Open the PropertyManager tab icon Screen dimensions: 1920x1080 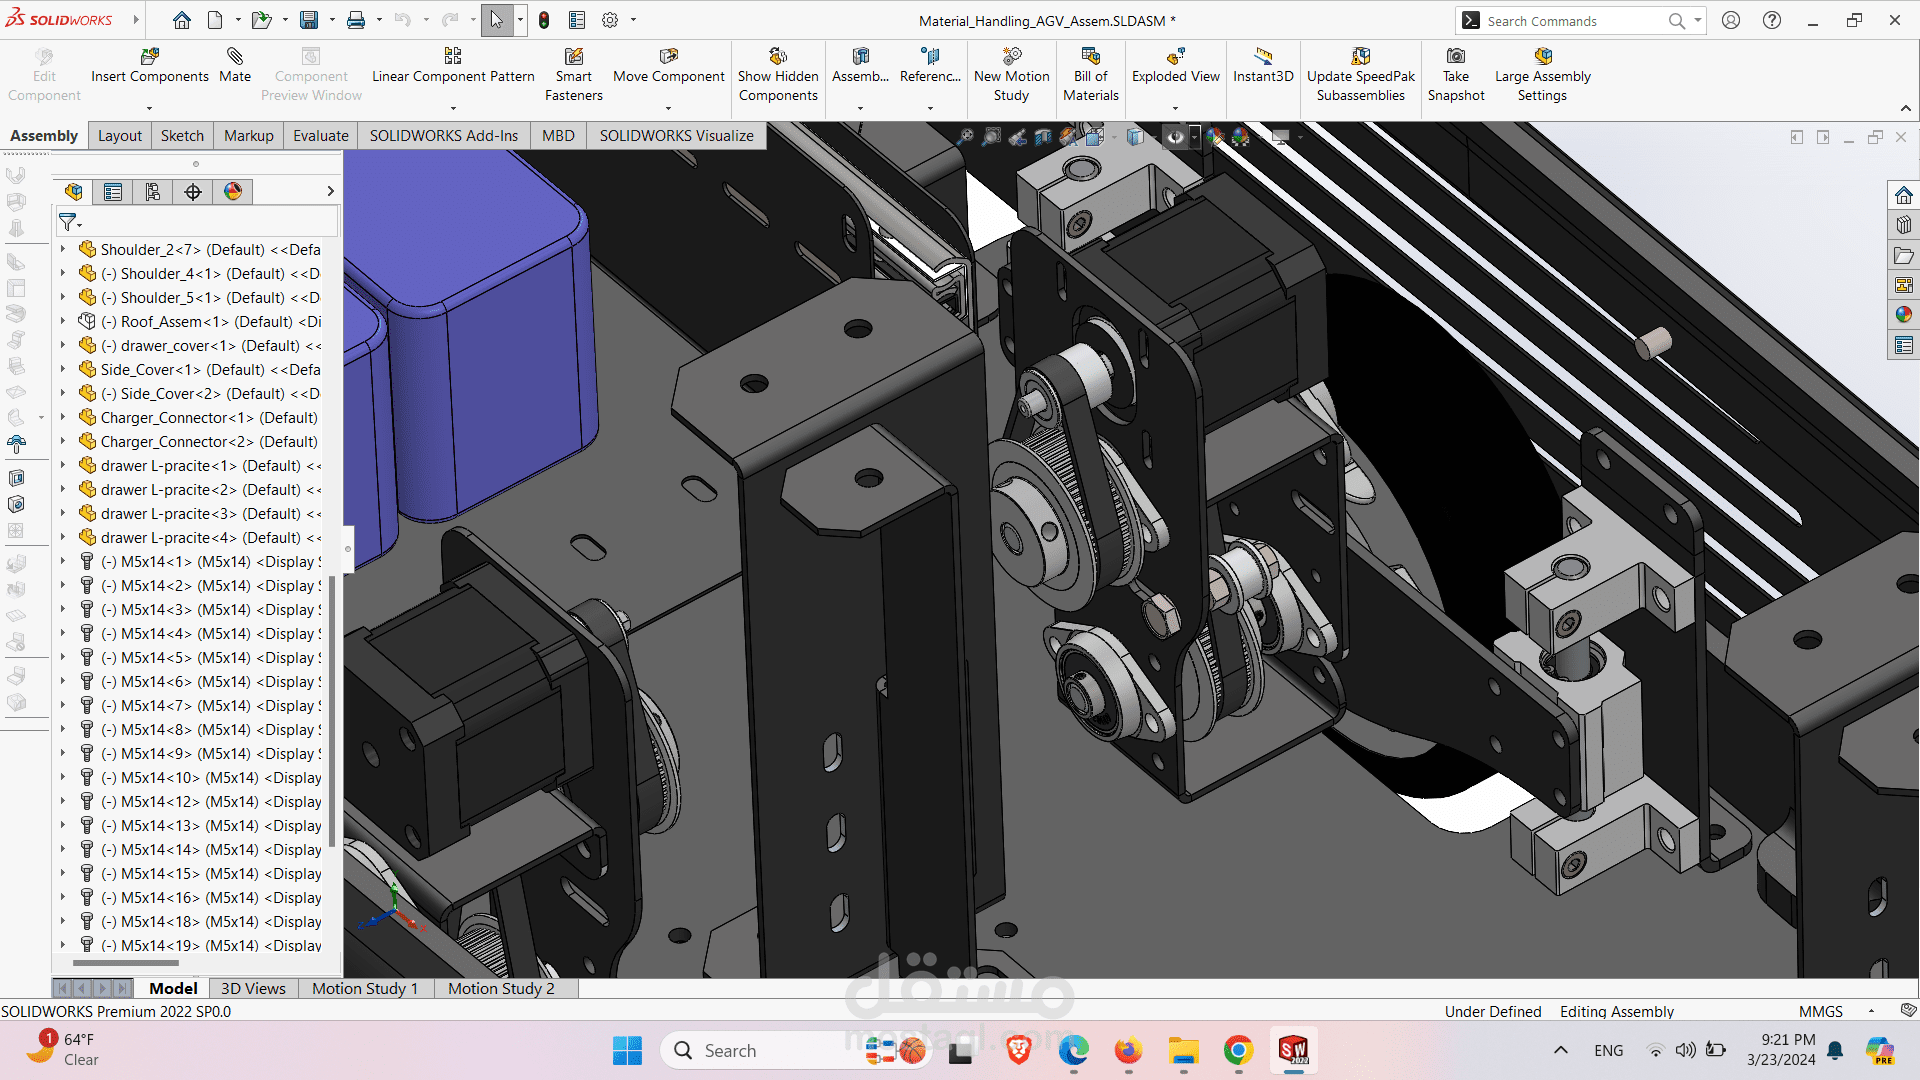(113, 192)
